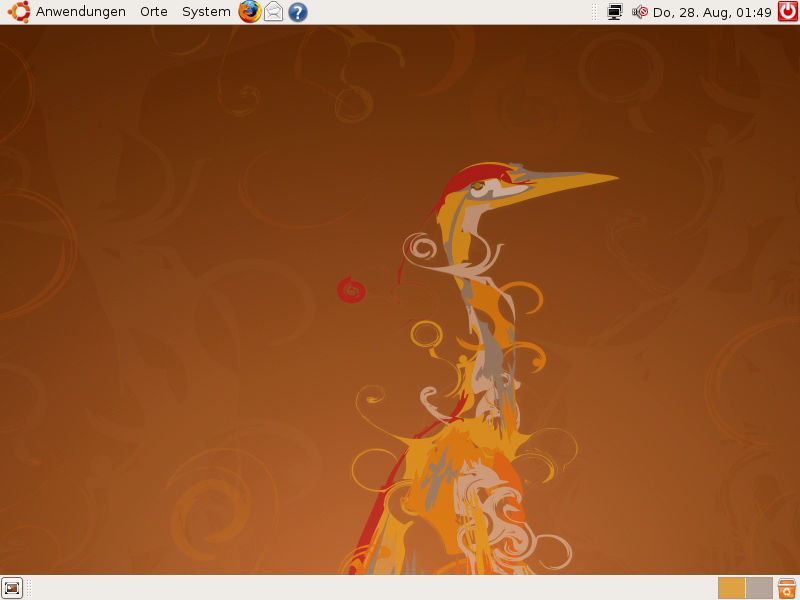Open the calendar from the date and time
This screenshot has height=600, width=800.
tap(712, 12)
